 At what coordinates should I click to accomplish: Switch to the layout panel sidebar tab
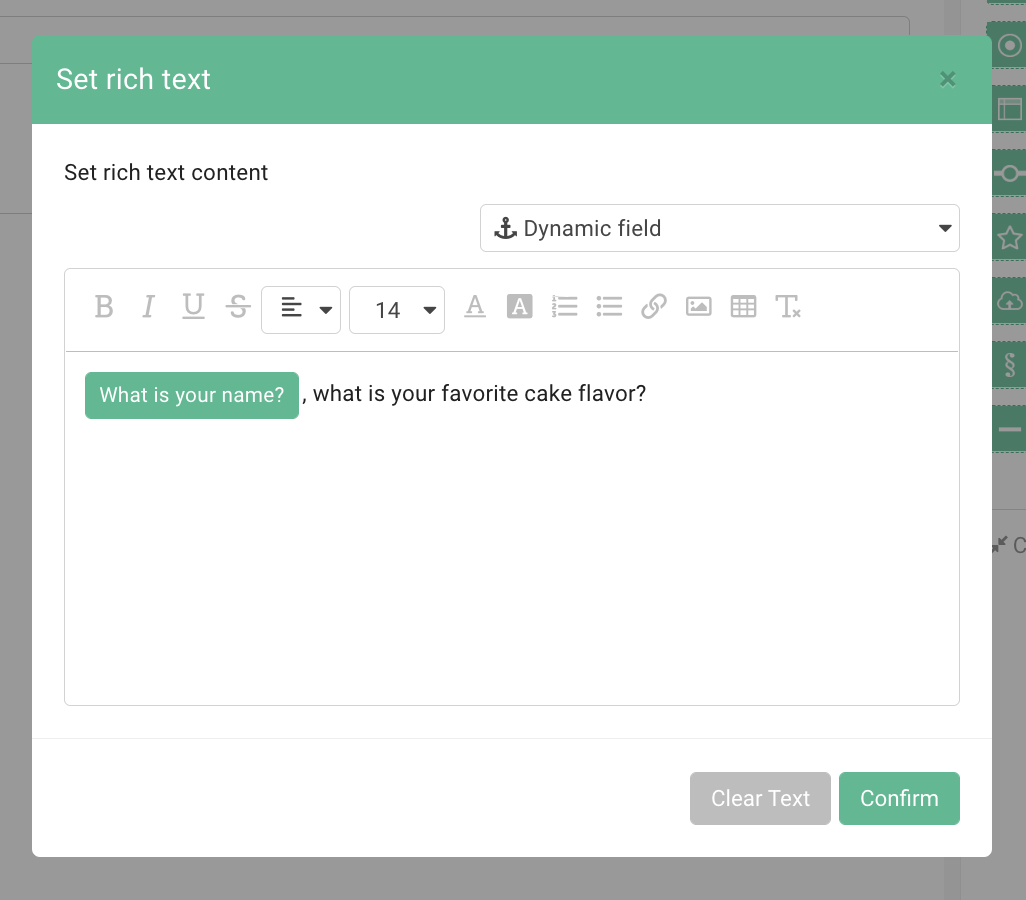coord(1010,110)
